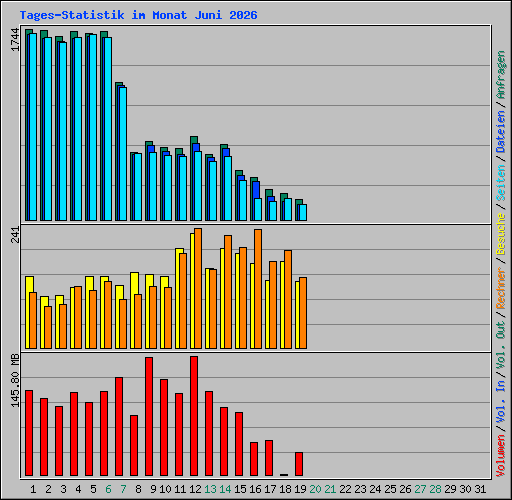Viewport: 512px width, 500px height.
Task: Click the tiny volume bar for day 18
Action: click(284, 475)
